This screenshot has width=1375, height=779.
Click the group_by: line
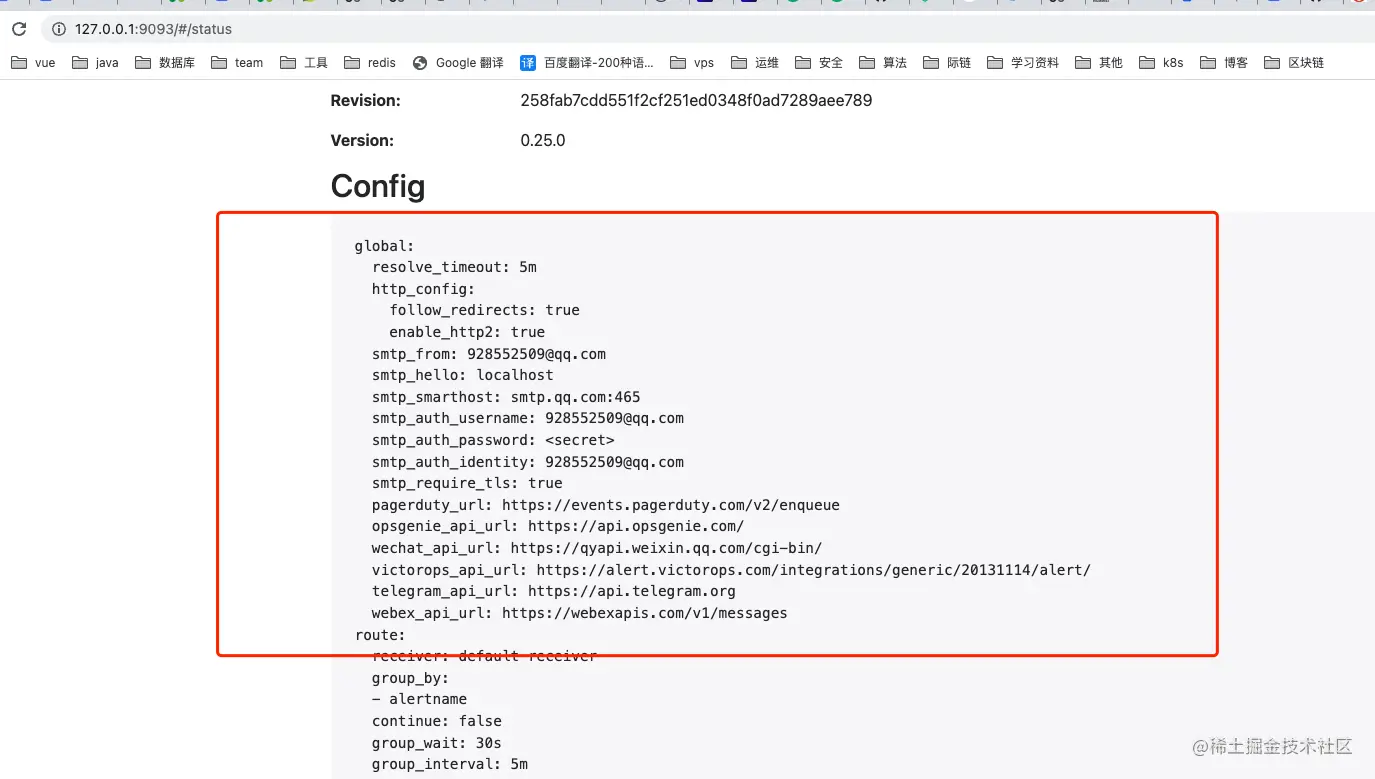410,678
